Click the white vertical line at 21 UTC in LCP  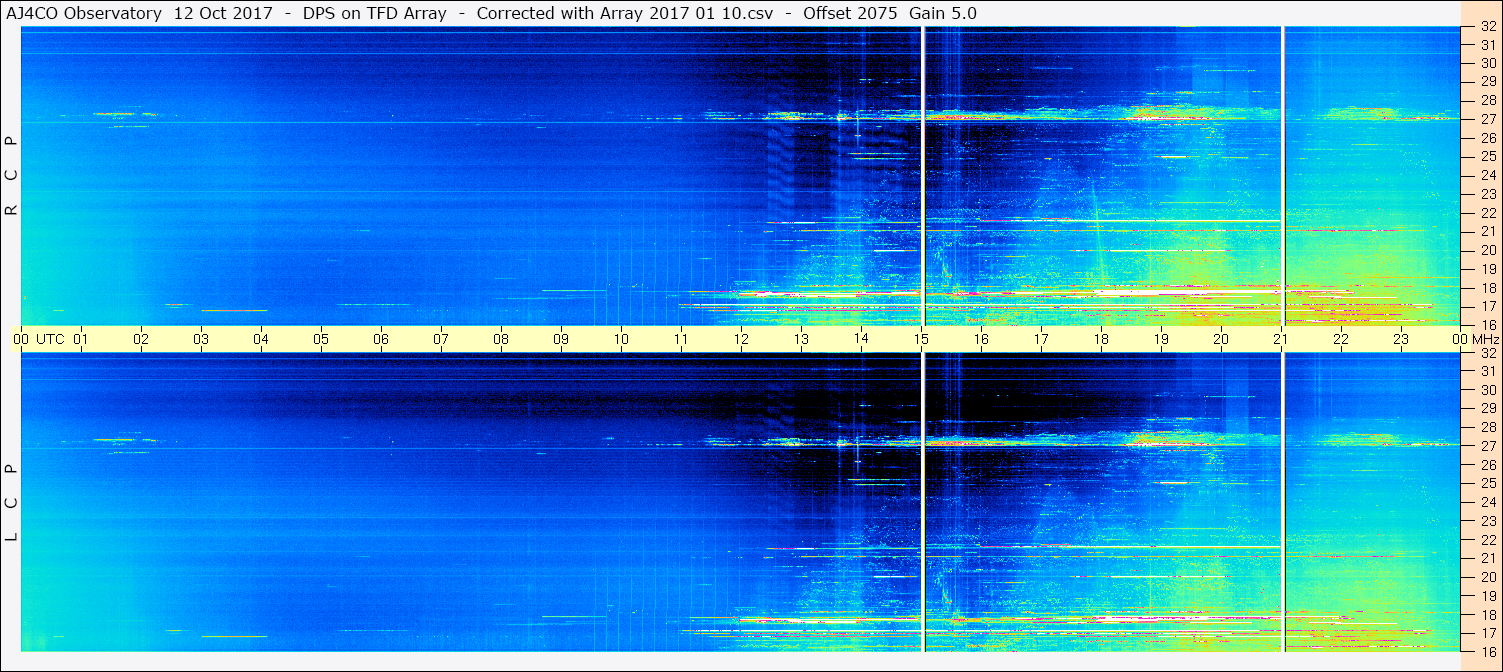point(1282,502)
